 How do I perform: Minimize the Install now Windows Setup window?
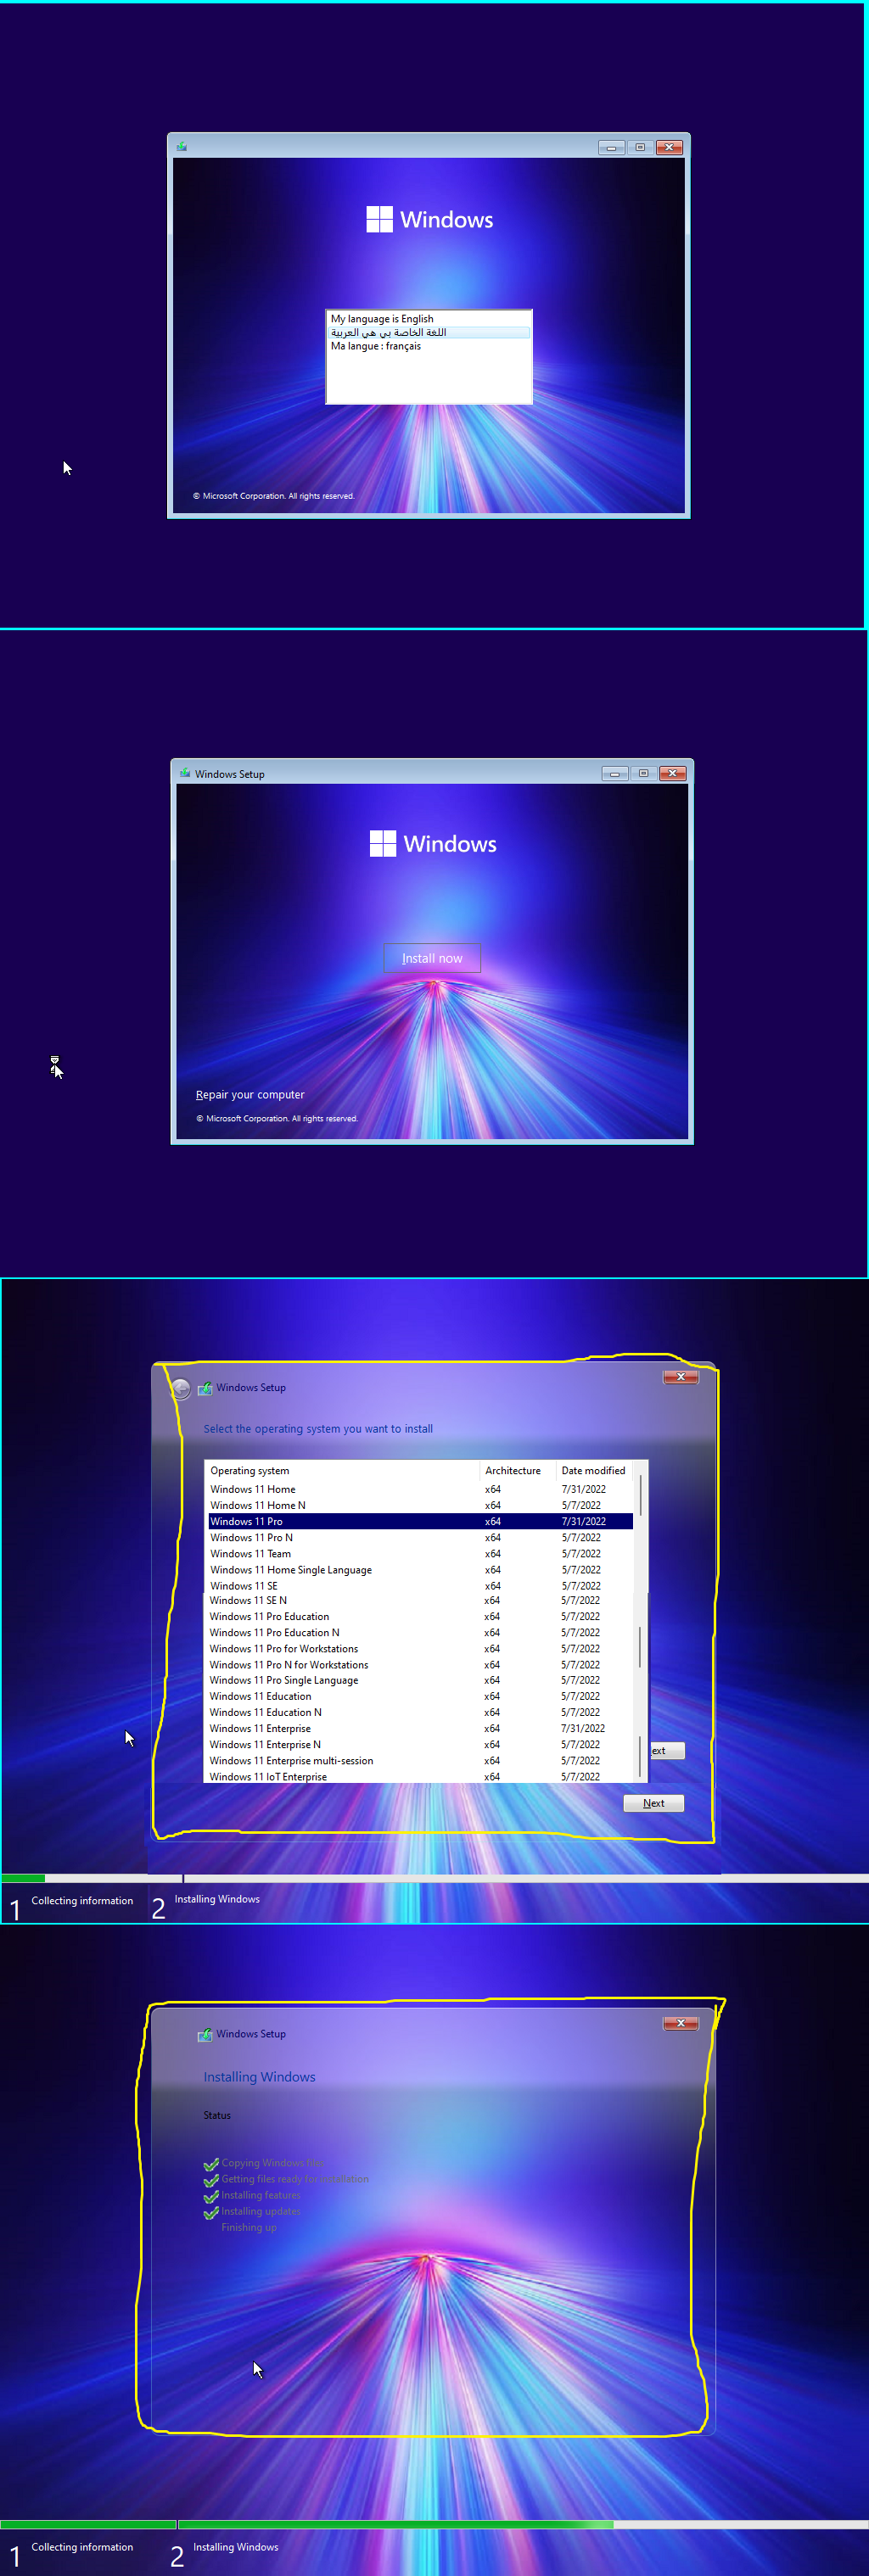615,774
